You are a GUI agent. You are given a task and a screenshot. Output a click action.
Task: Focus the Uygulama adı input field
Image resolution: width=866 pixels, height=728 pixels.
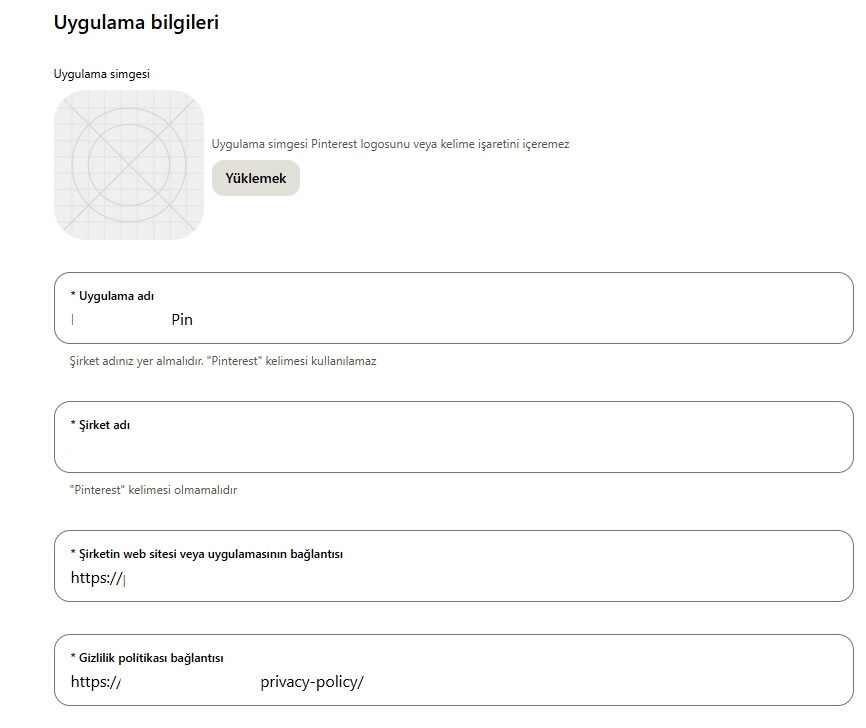(x=453, y=308)
